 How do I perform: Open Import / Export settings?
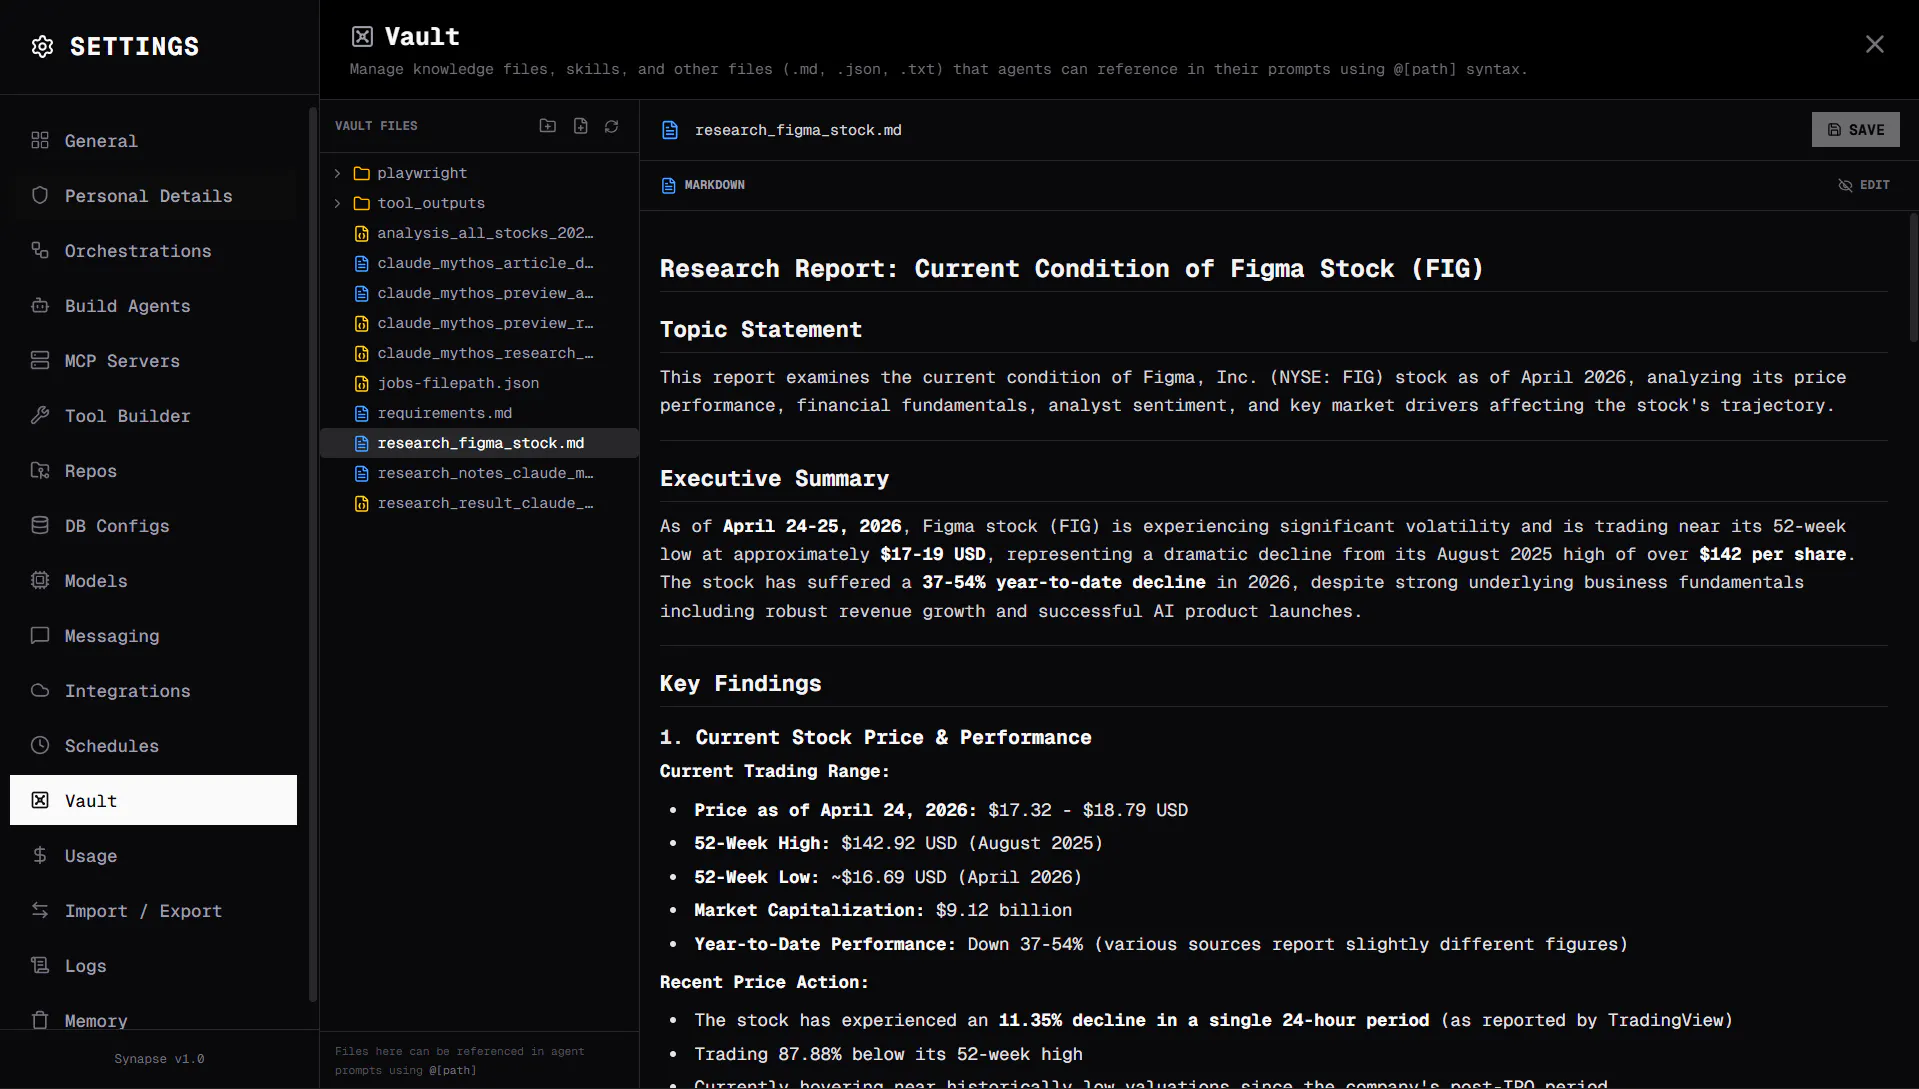pos(153,911)
